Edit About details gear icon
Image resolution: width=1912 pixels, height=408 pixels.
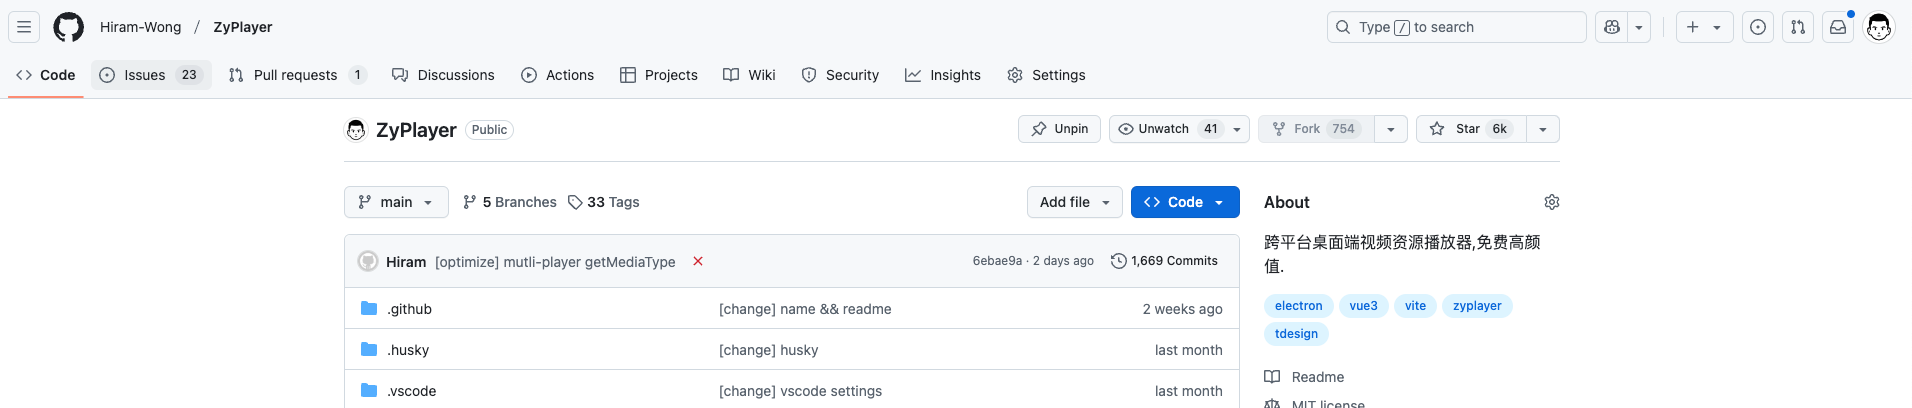tap(1552, 202)
